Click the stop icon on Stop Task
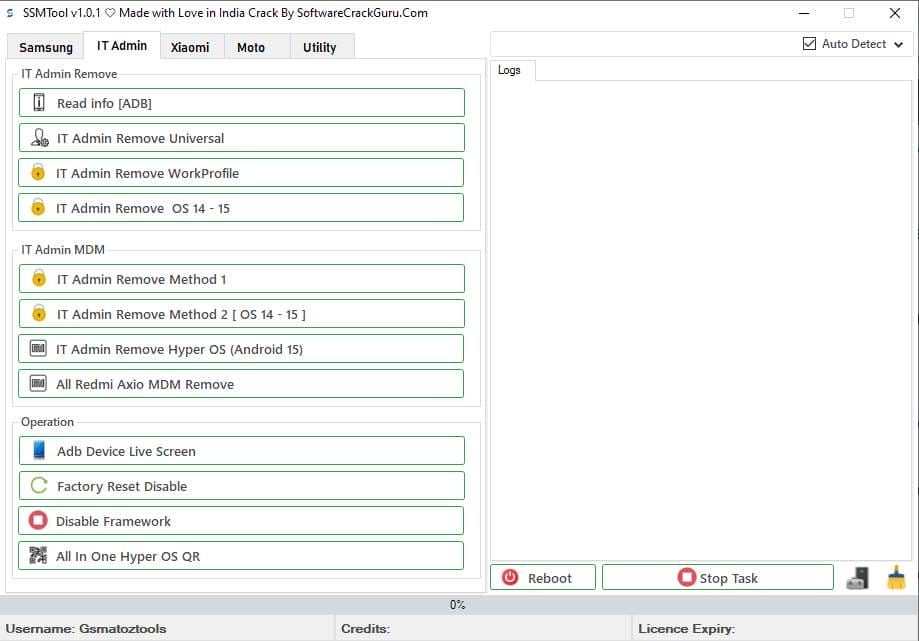This screenshot has width=919, height=641. (x=686, y=577)
